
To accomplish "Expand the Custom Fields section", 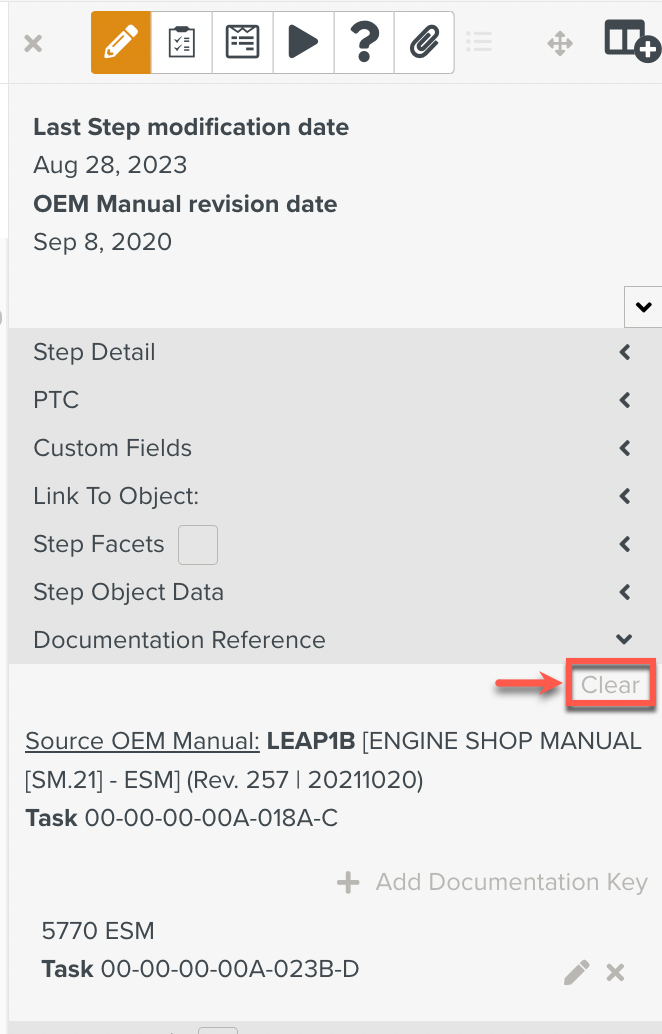I will pyautogui.click(x=334, y=448).
